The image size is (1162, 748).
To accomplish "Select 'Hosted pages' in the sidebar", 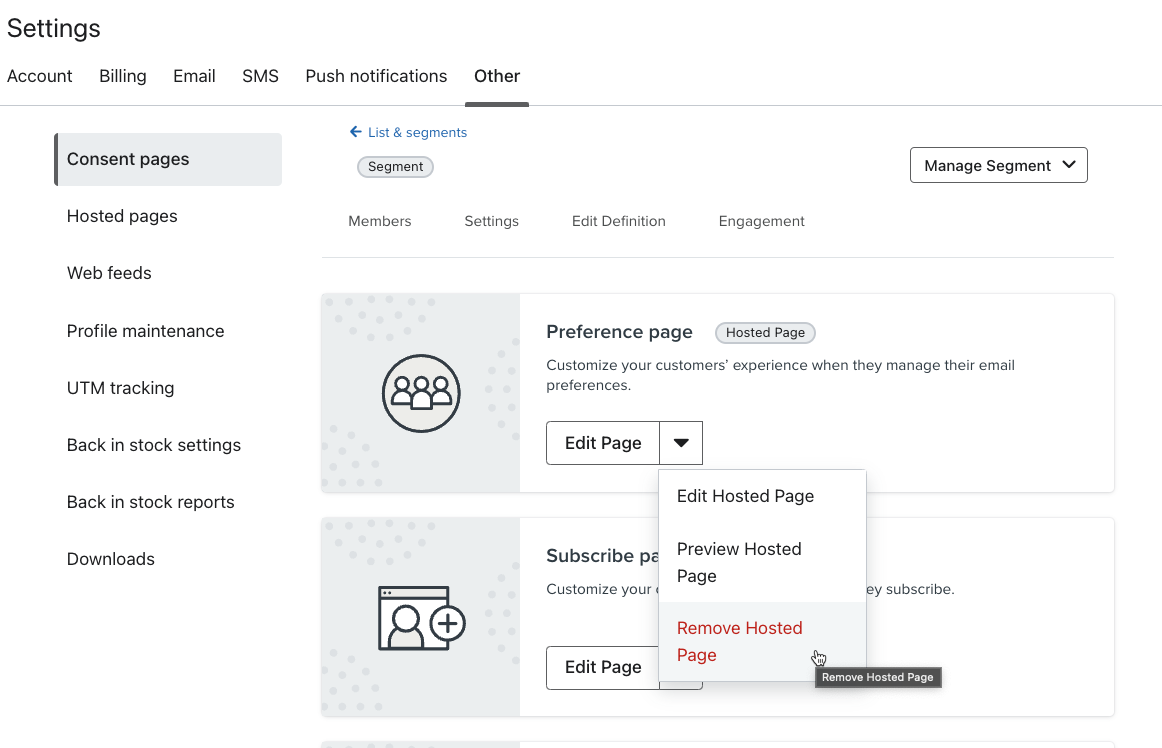I will (121, 216).
